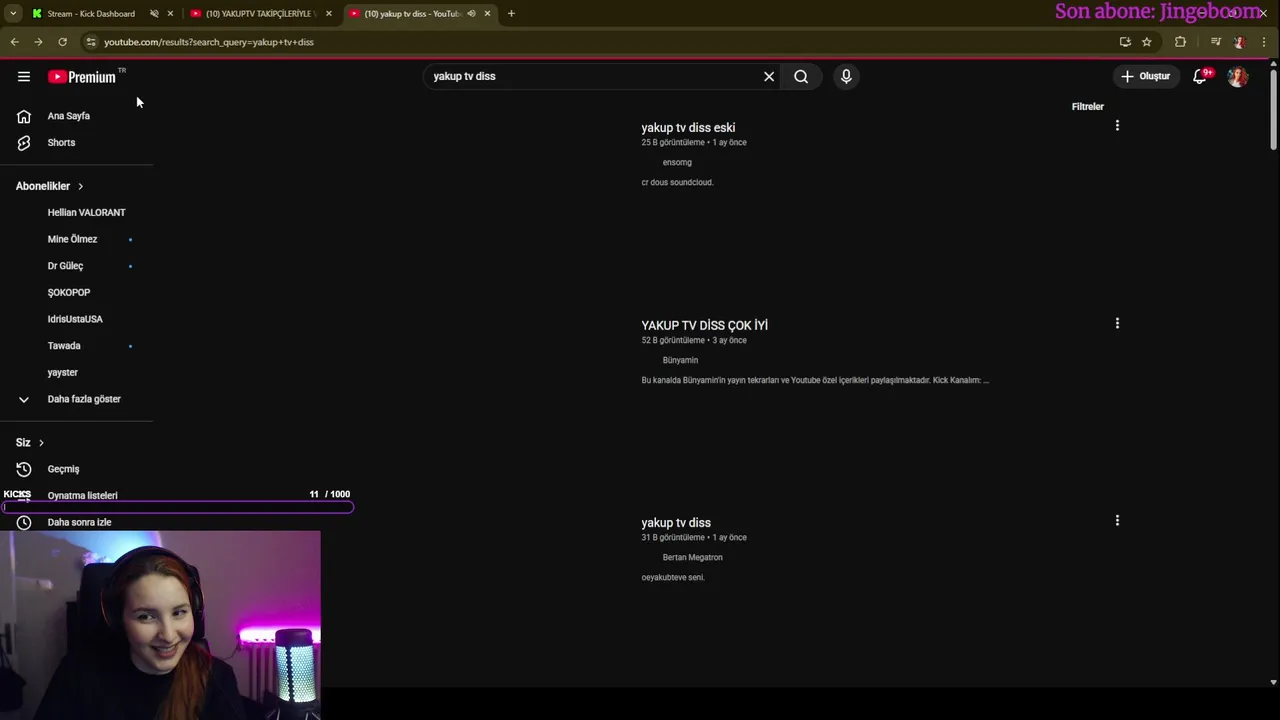
Task: Clear the search box with X icon
Action: 769,76
